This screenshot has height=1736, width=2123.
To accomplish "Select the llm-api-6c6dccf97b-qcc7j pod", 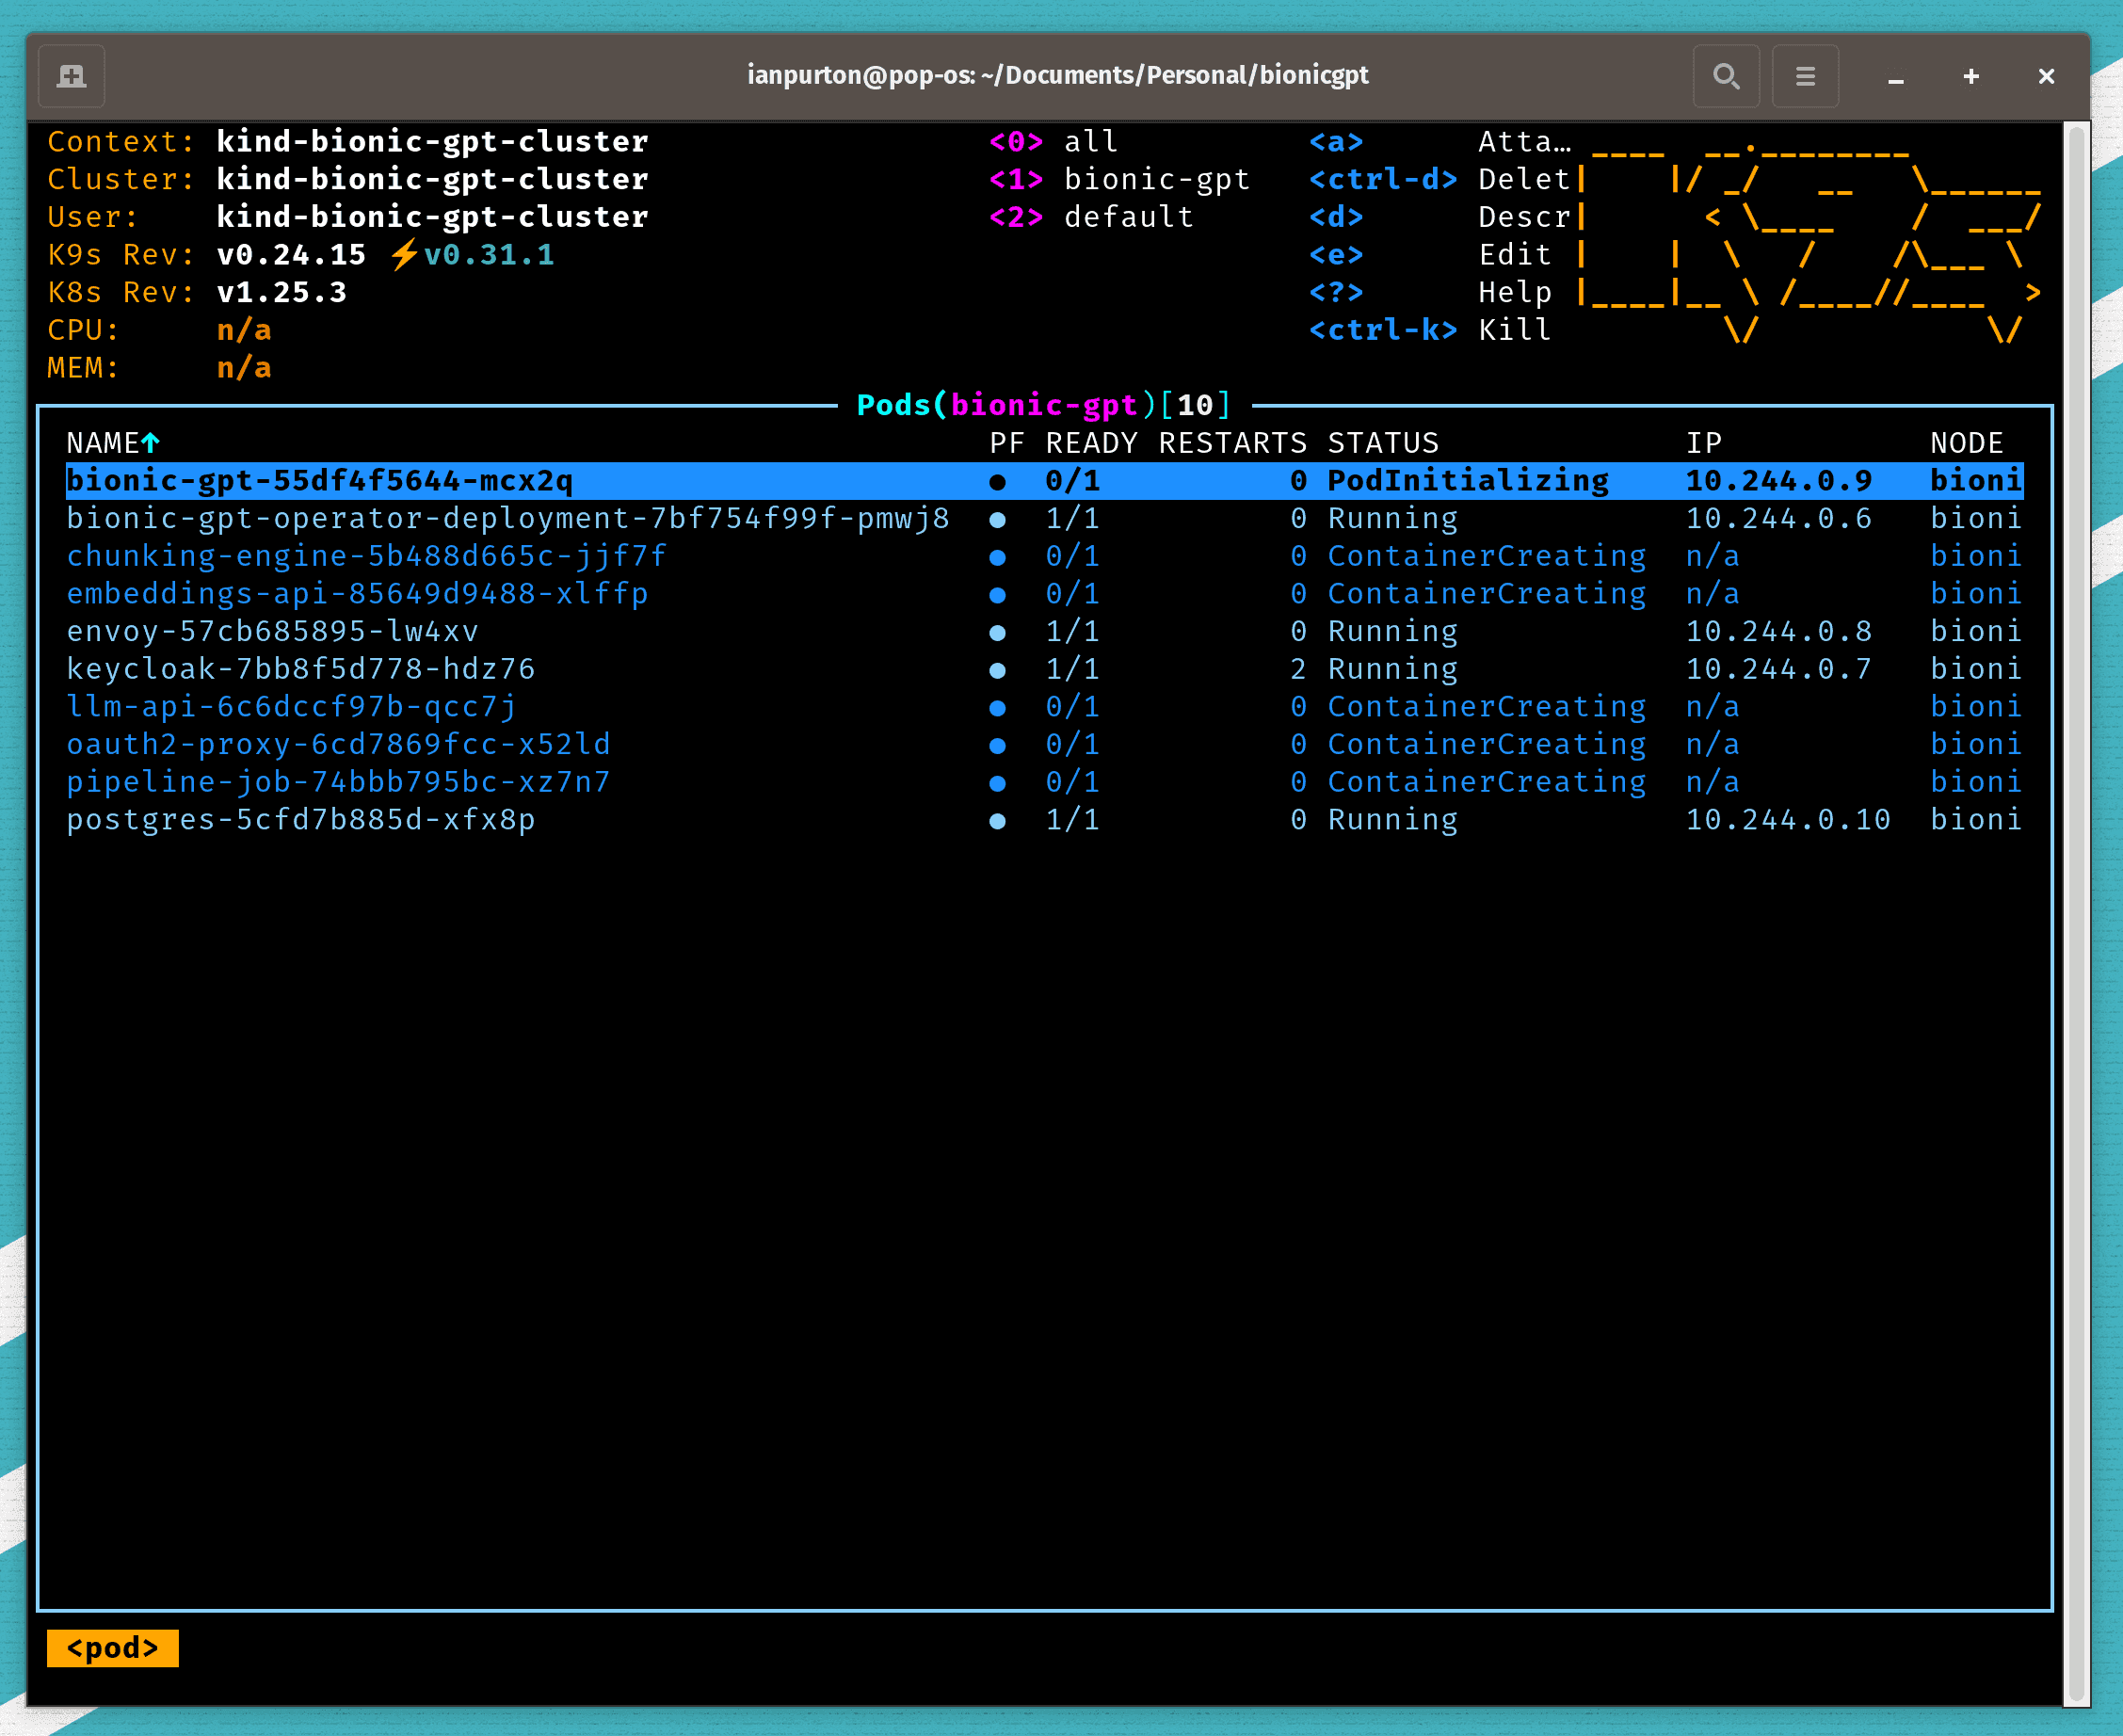I will (x=291, y=707).
